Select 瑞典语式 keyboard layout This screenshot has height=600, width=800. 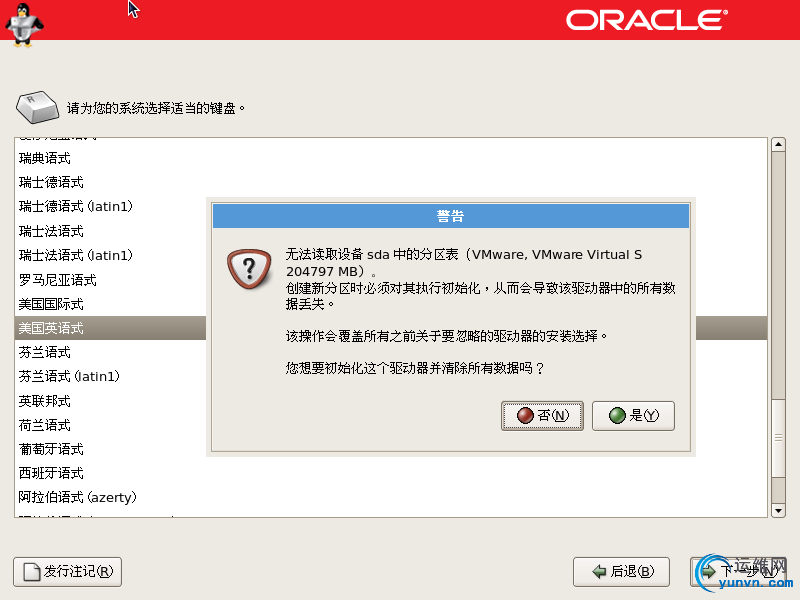click(x=391, y=158)
